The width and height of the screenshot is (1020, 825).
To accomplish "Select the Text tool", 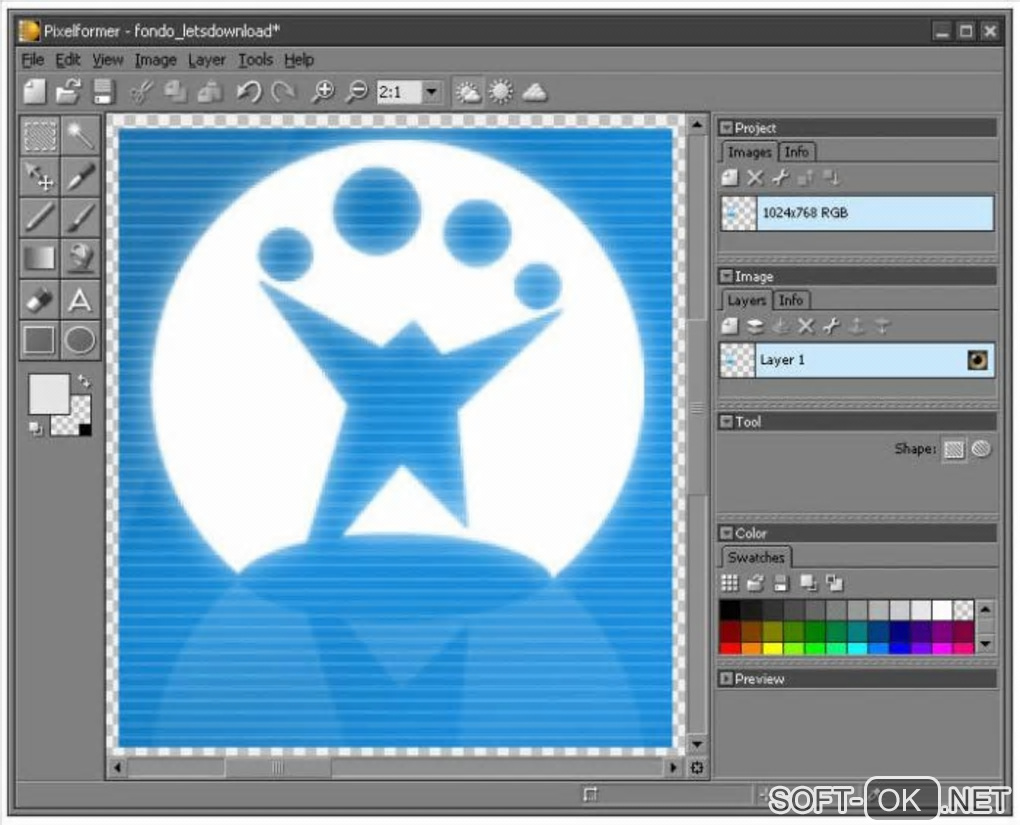I will click(x=81, y=299).
